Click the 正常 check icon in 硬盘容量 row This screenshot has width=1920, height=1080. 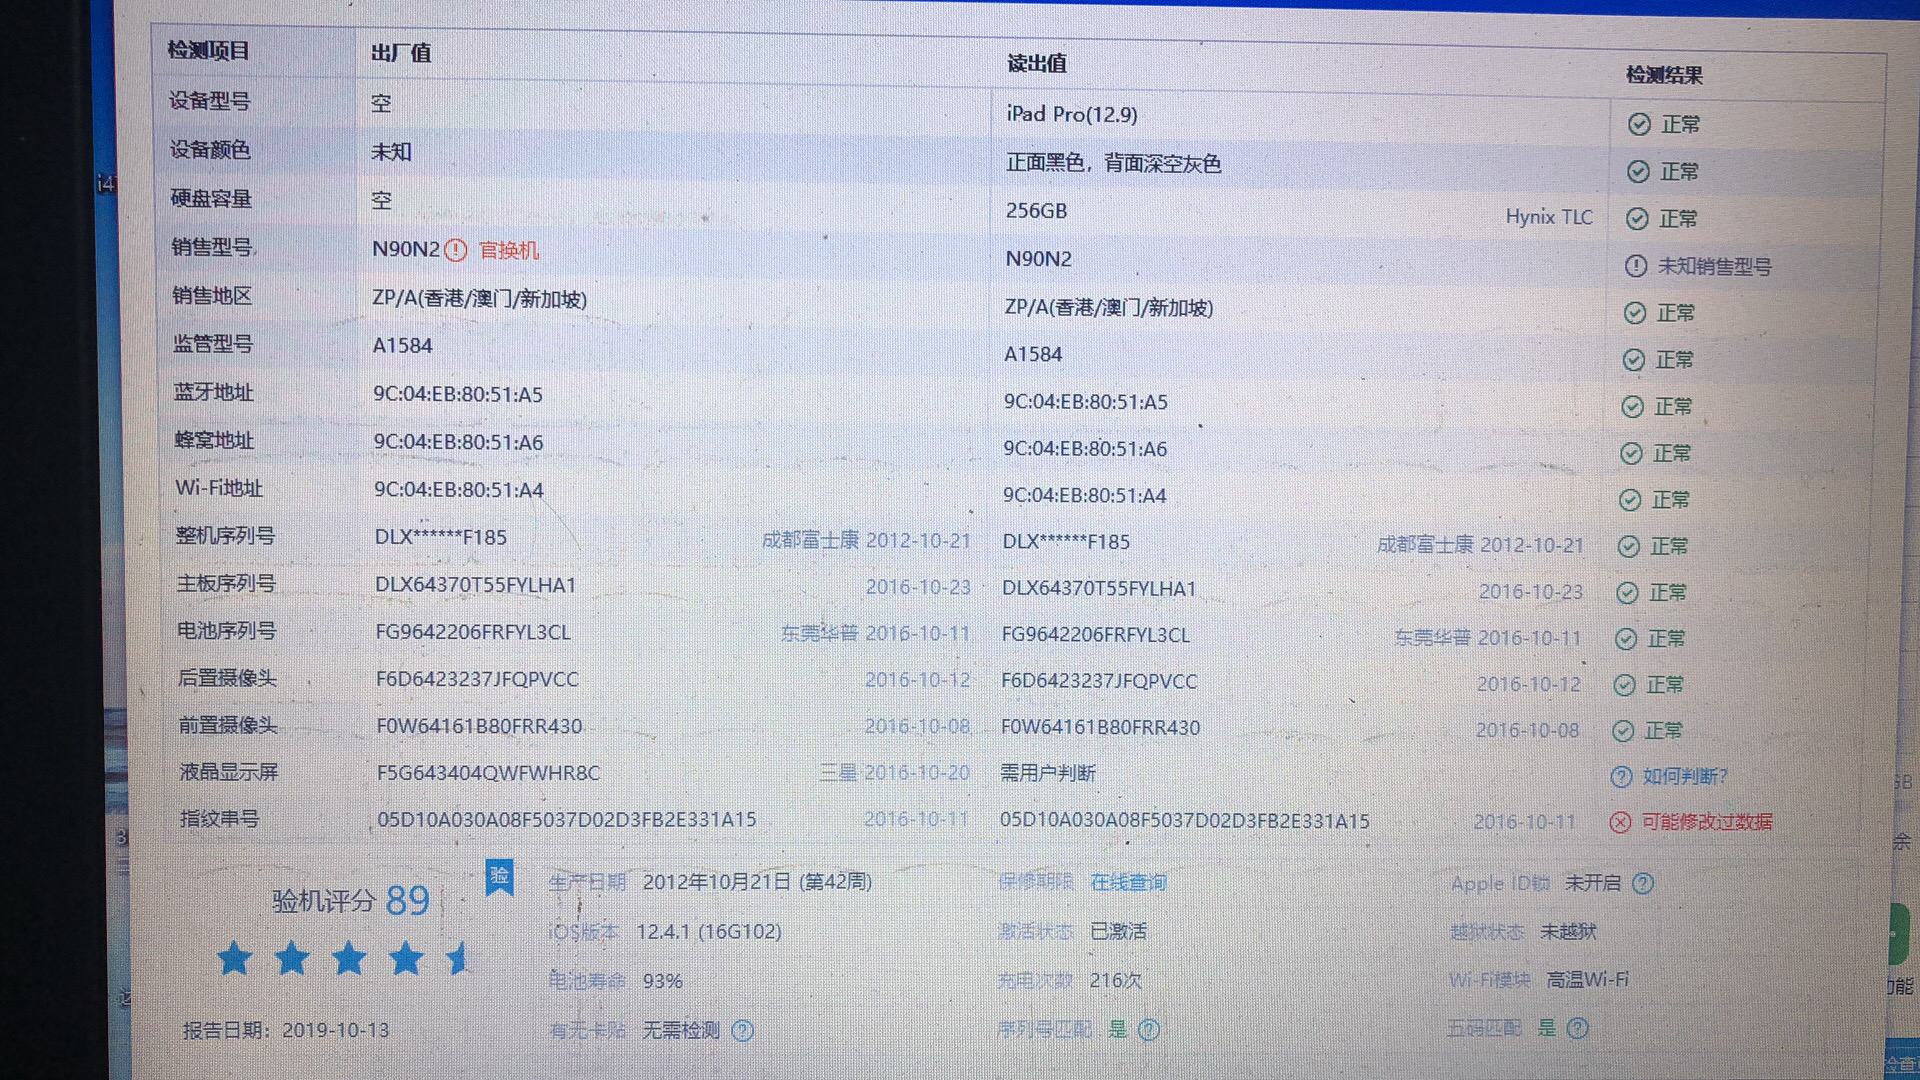[1637, 219]
